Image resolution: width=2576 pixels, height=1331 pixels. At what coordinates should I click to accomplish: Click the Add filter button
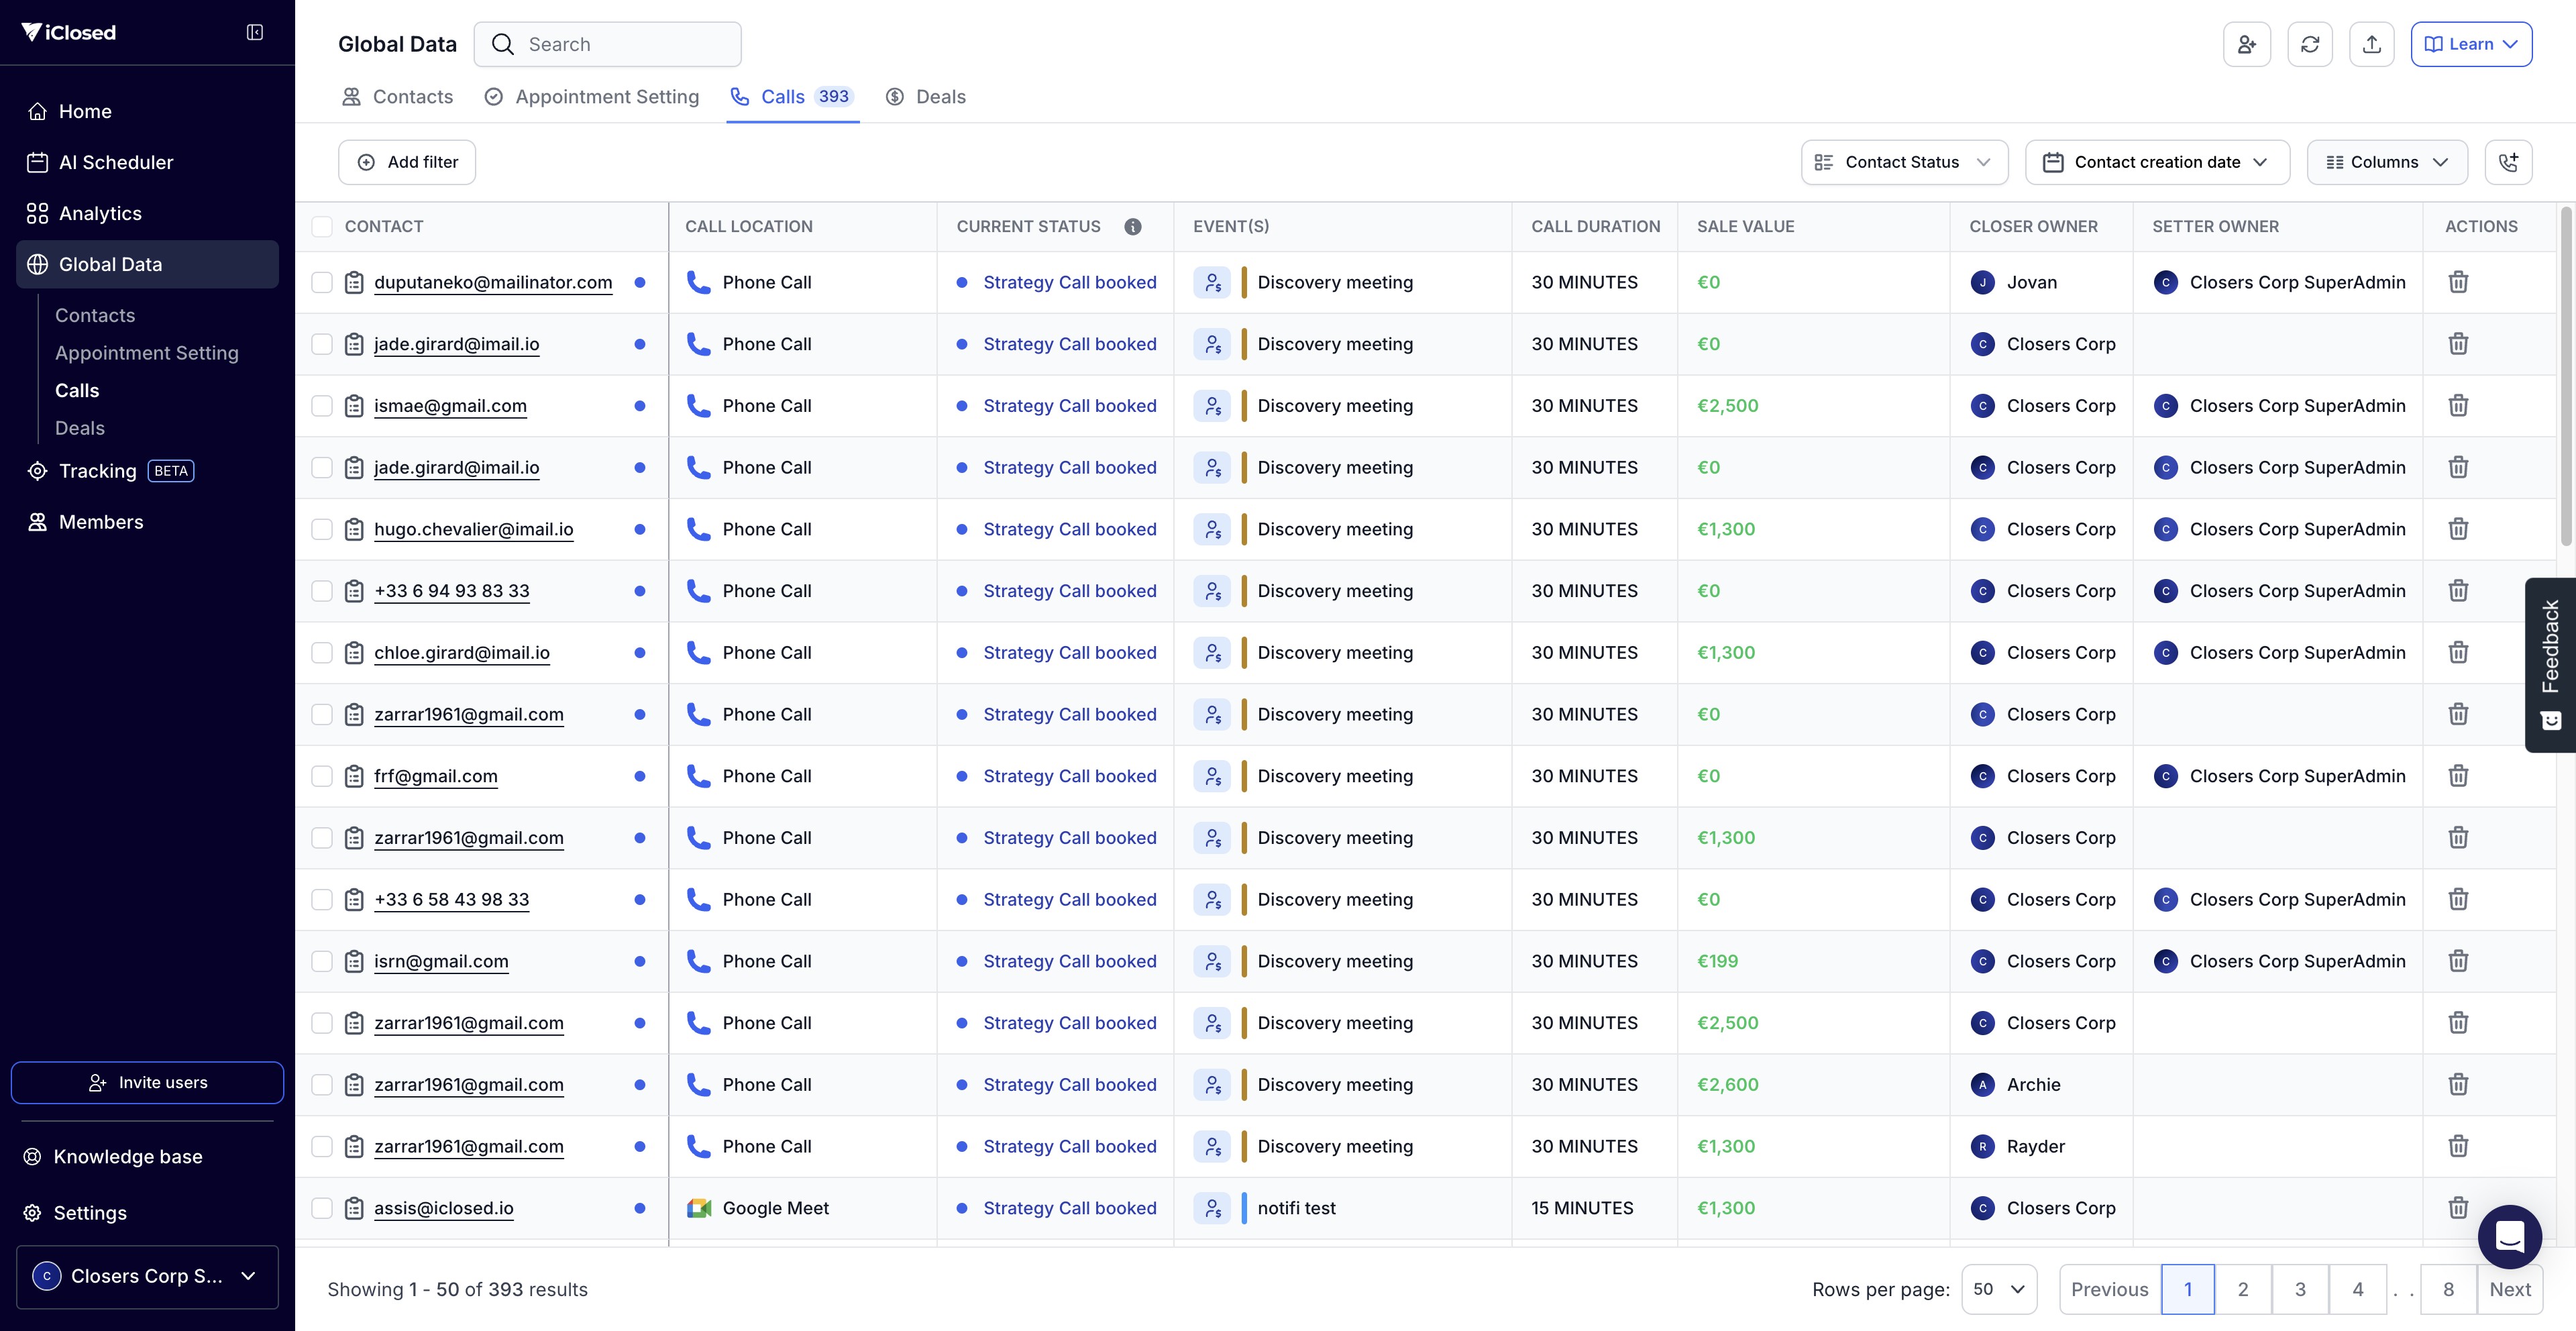pyautogui.click(x=407, y=162)
